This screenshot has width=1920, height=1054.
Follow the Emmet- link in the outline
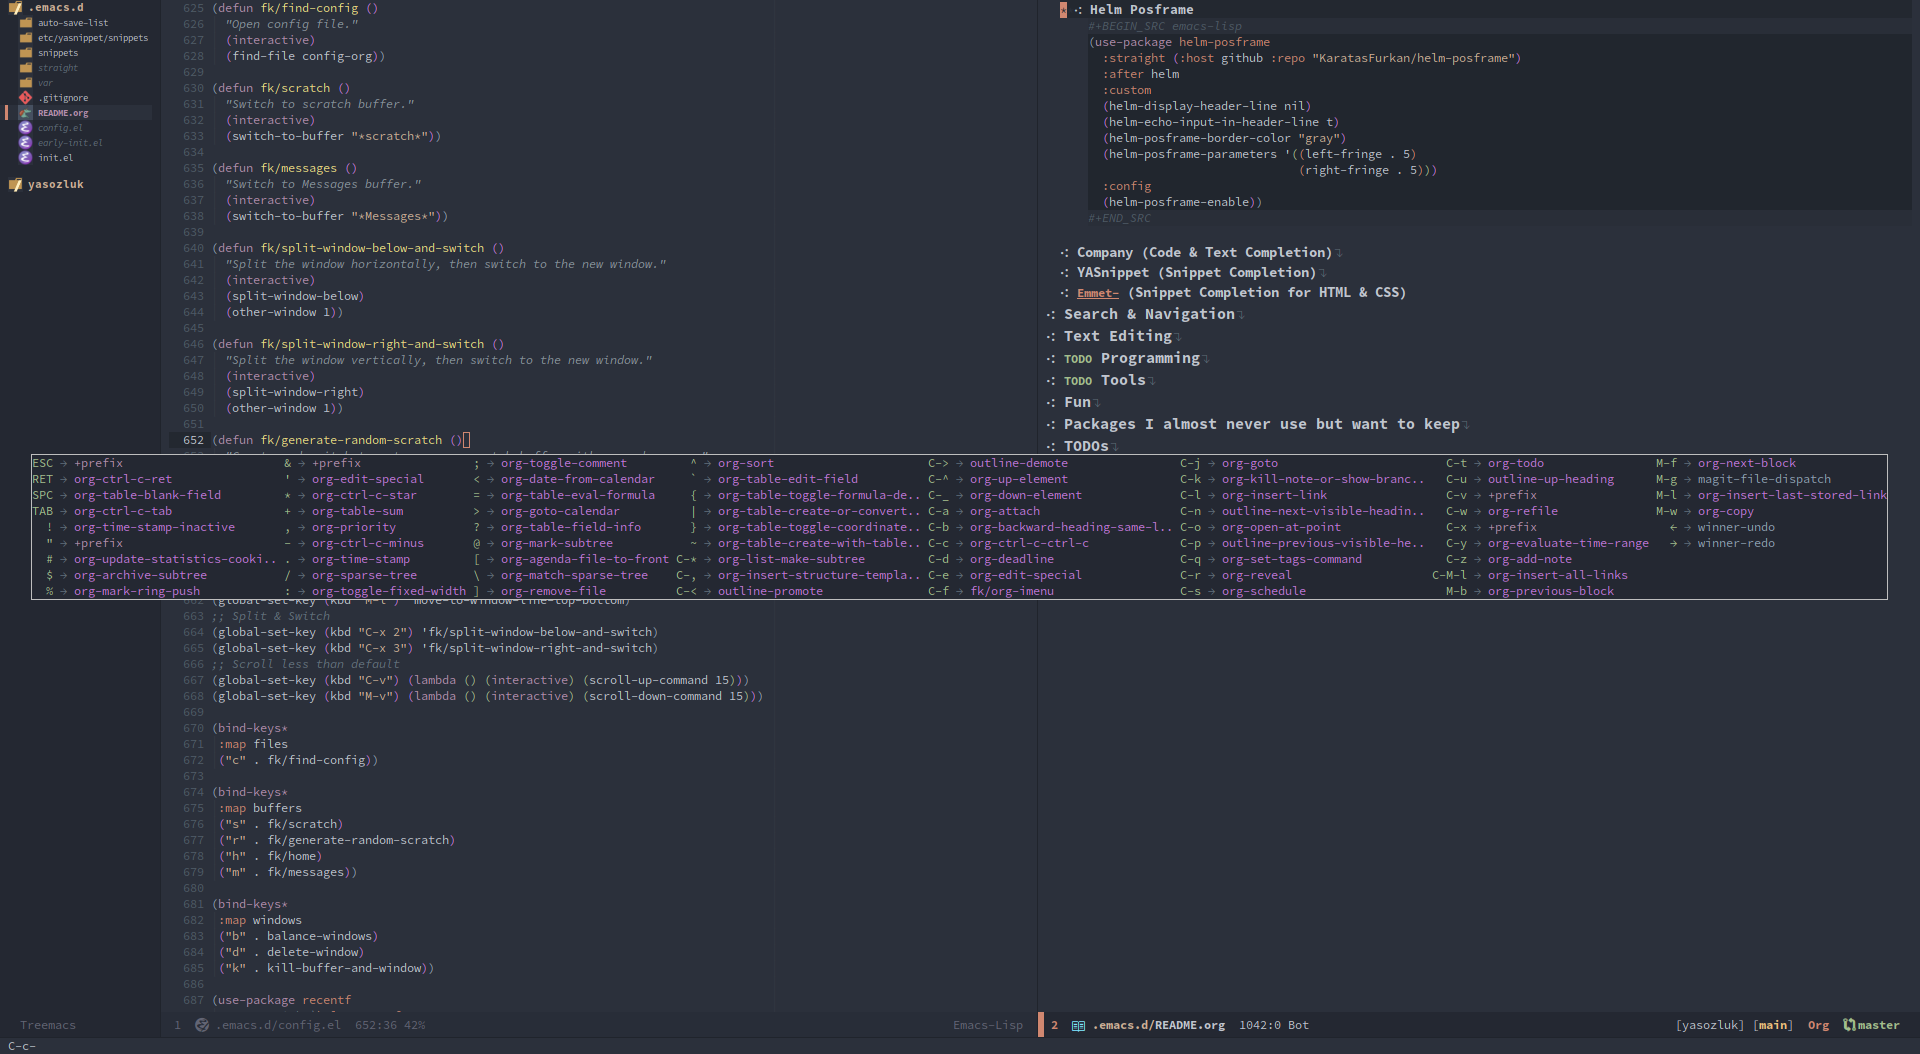(x=1097, y=293)
